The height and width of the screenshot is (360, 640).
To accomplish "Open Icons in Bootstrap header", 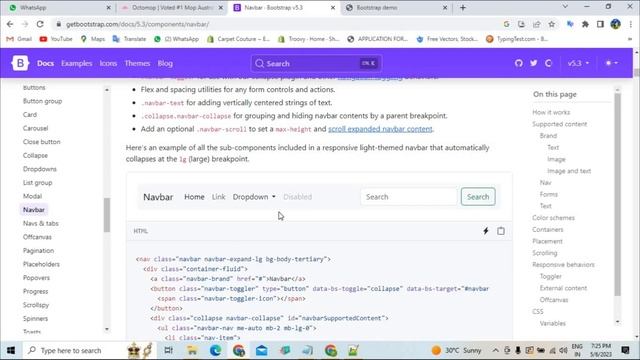I will pos(108,63).
